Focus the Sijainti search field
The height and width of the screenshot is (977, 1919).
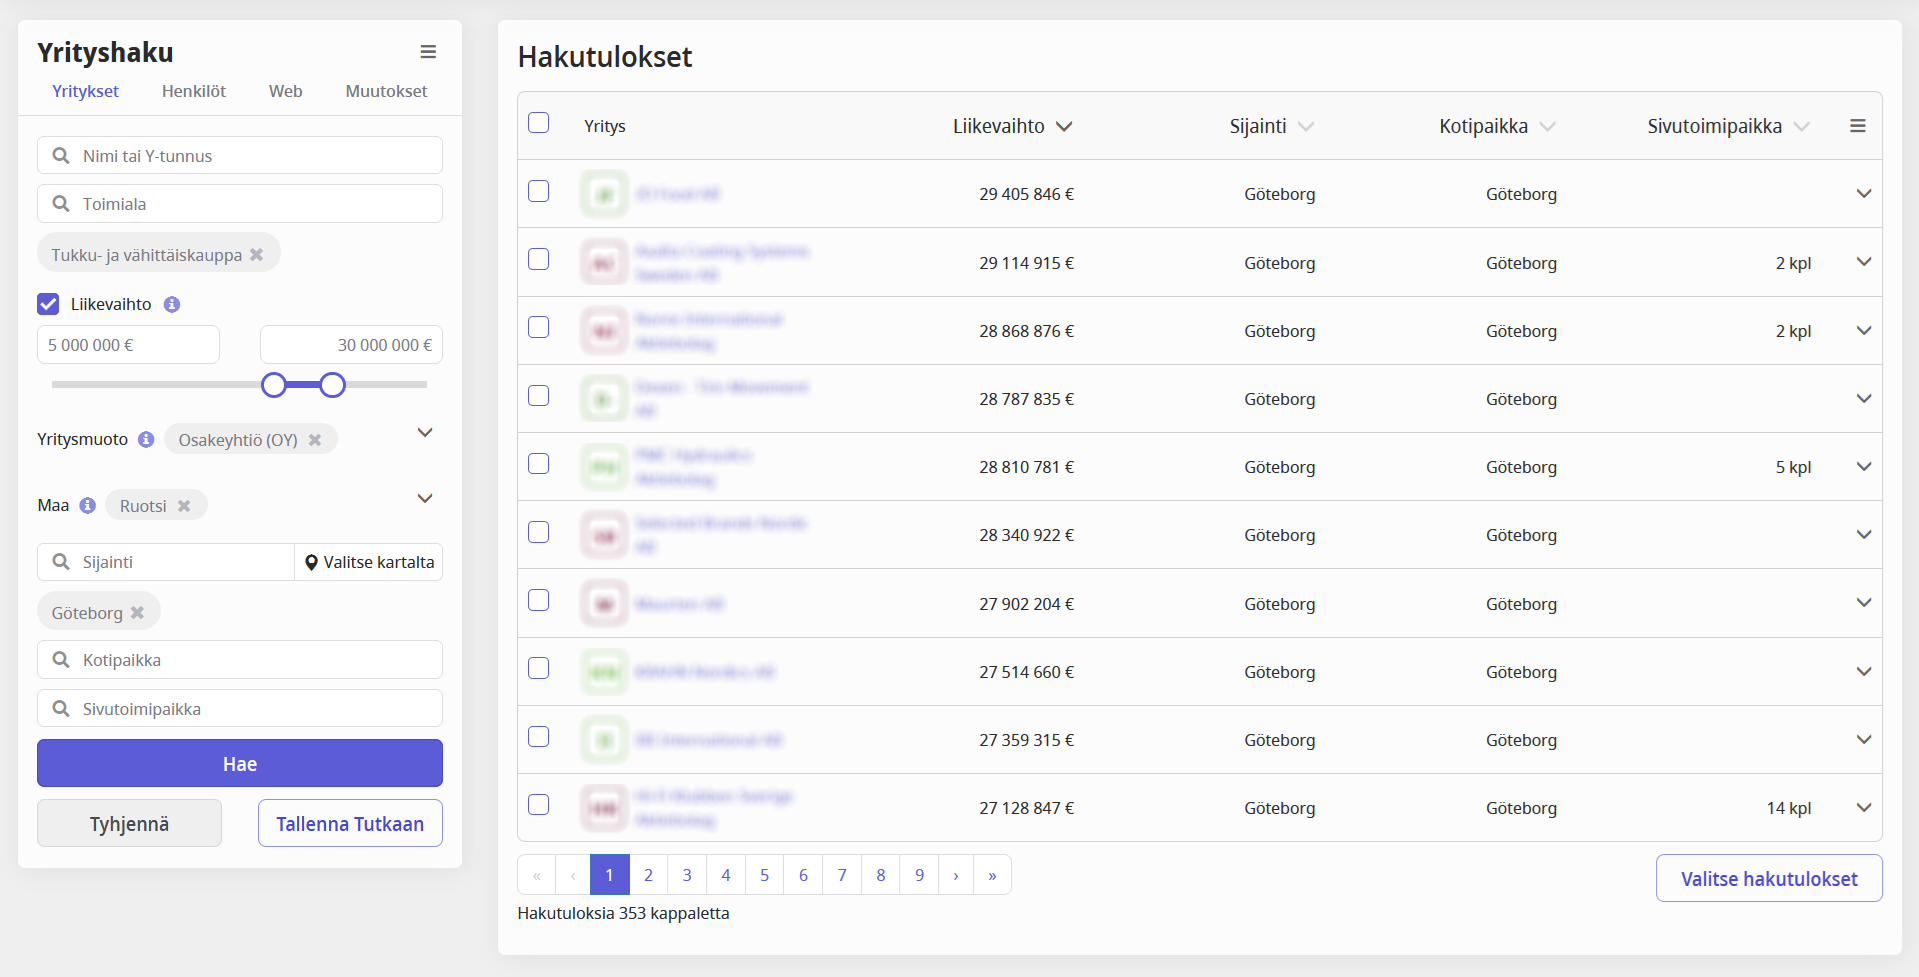click(x=166, y=562)
